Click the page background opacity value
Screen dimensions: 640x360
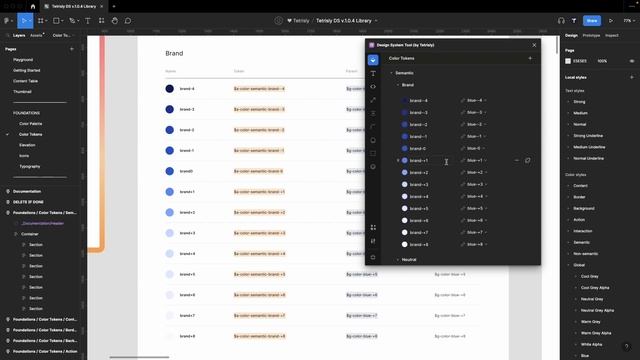(602, 61)
